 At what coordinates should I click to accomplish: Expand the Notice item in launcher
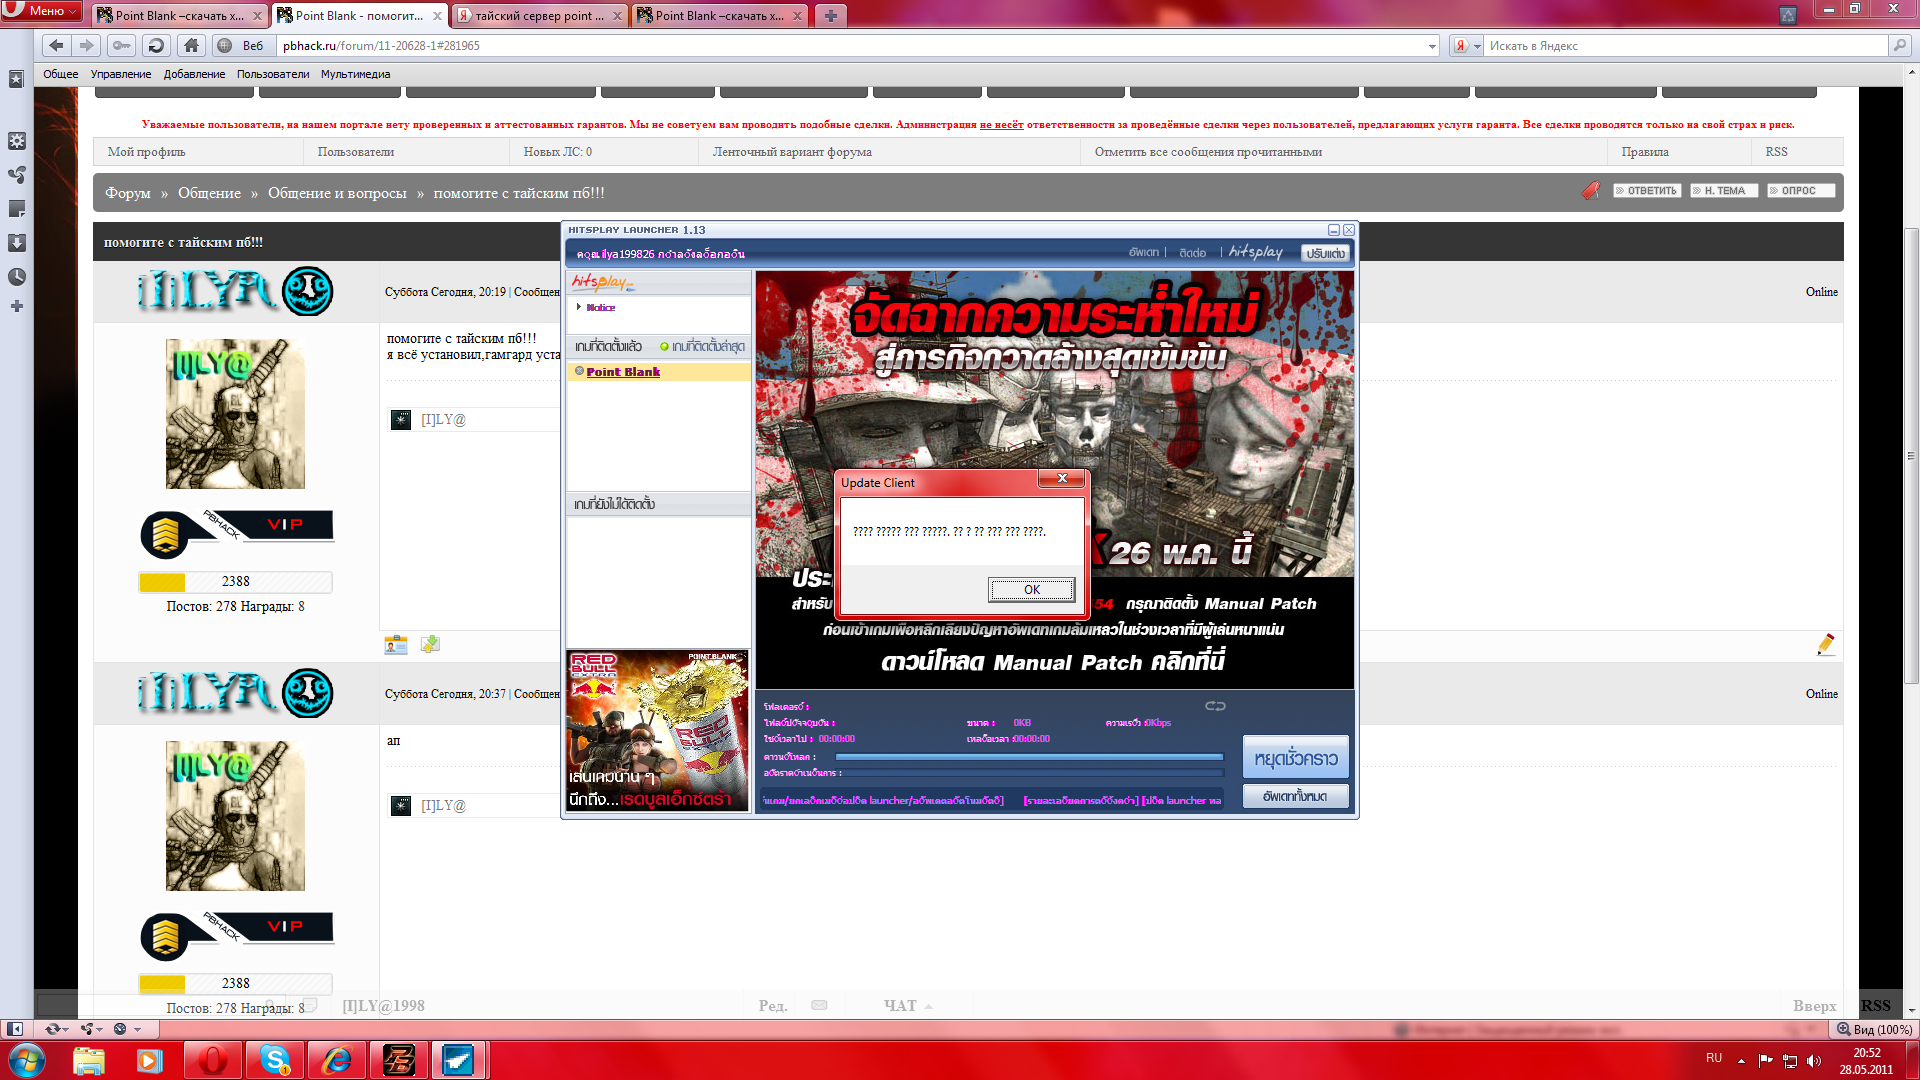coord(600,308)
